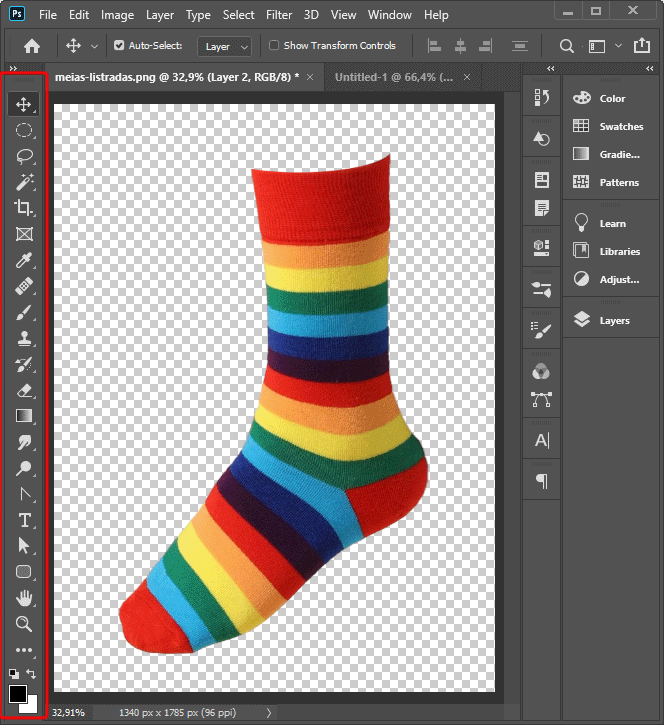
Task: Select the Hand tool
Action: coord(24,598)
